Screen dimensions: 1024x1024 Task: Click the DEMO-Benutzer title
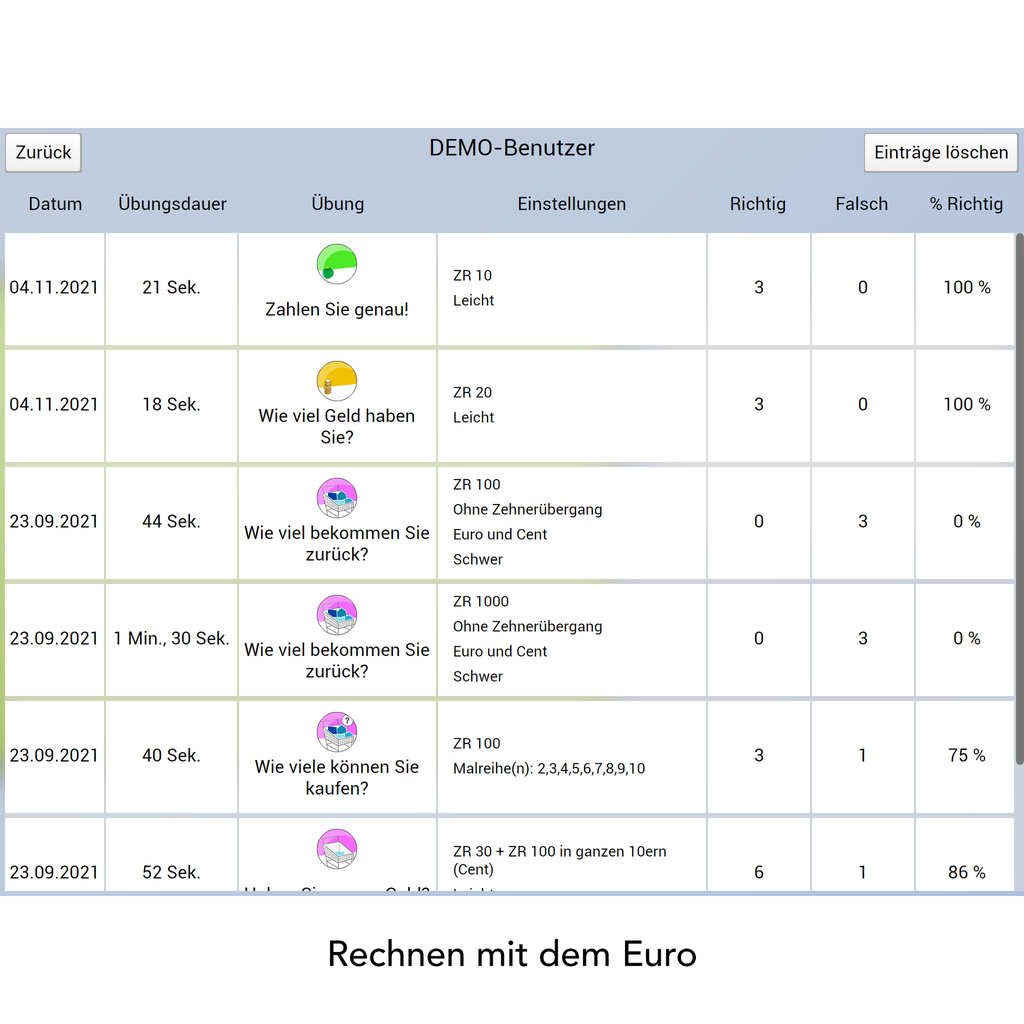(x=512, y=148)
